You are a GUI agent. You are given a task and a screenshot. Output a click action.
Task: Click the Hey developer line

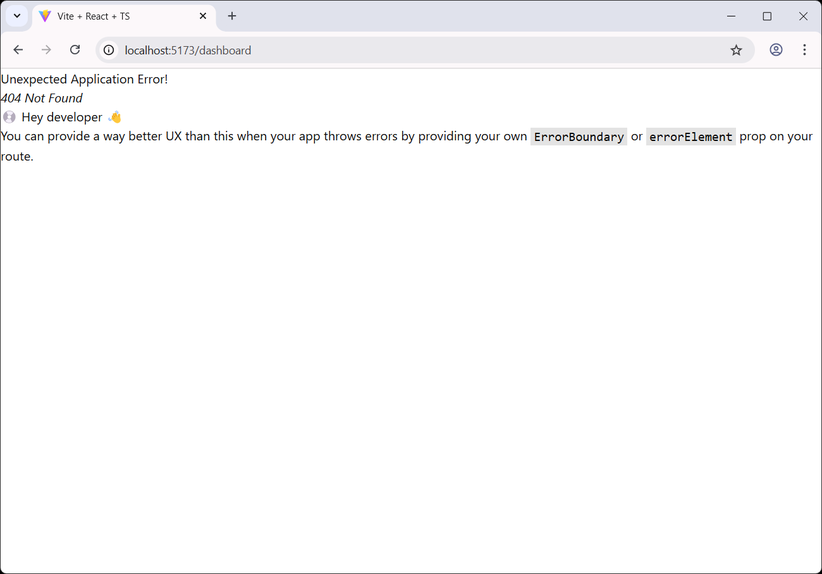coord(62,117)
